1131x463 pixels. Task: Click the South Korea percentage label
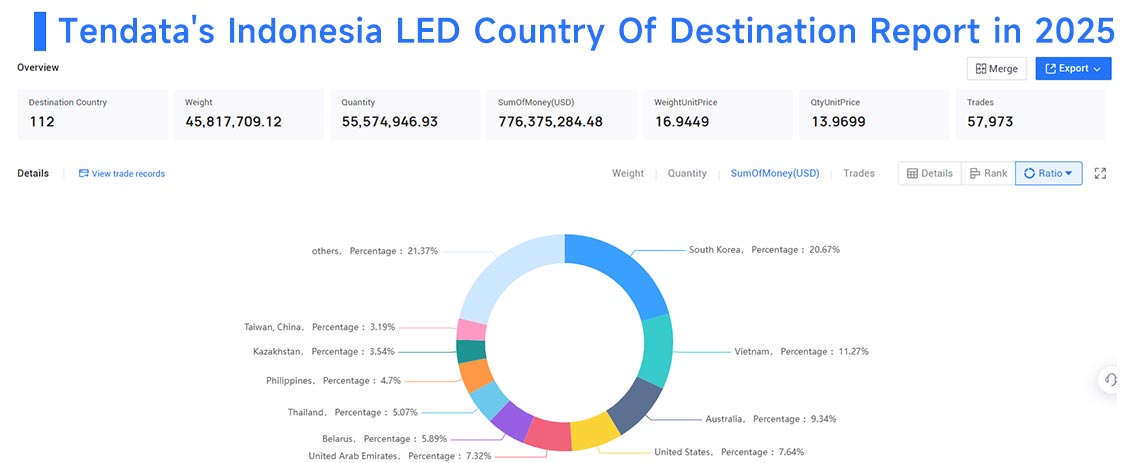coord(764,250)
